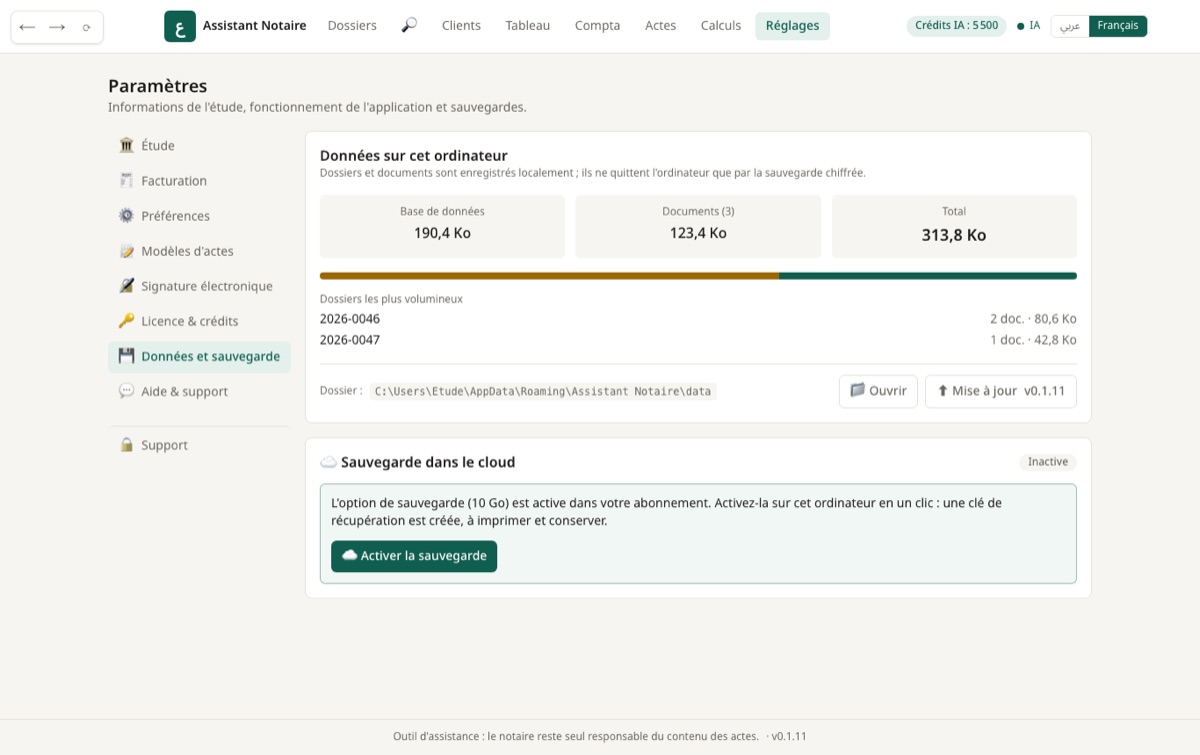
Task: Select the Réglages tab
Action: tap(792, 26)
